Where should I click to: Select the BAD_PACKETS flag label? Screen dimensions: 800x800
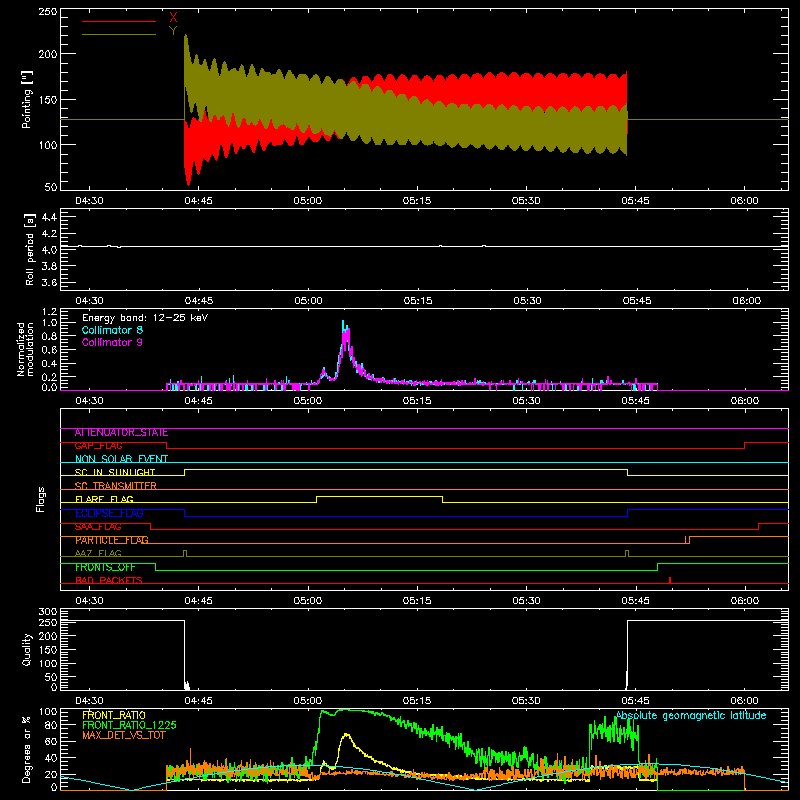coord(109,581)
